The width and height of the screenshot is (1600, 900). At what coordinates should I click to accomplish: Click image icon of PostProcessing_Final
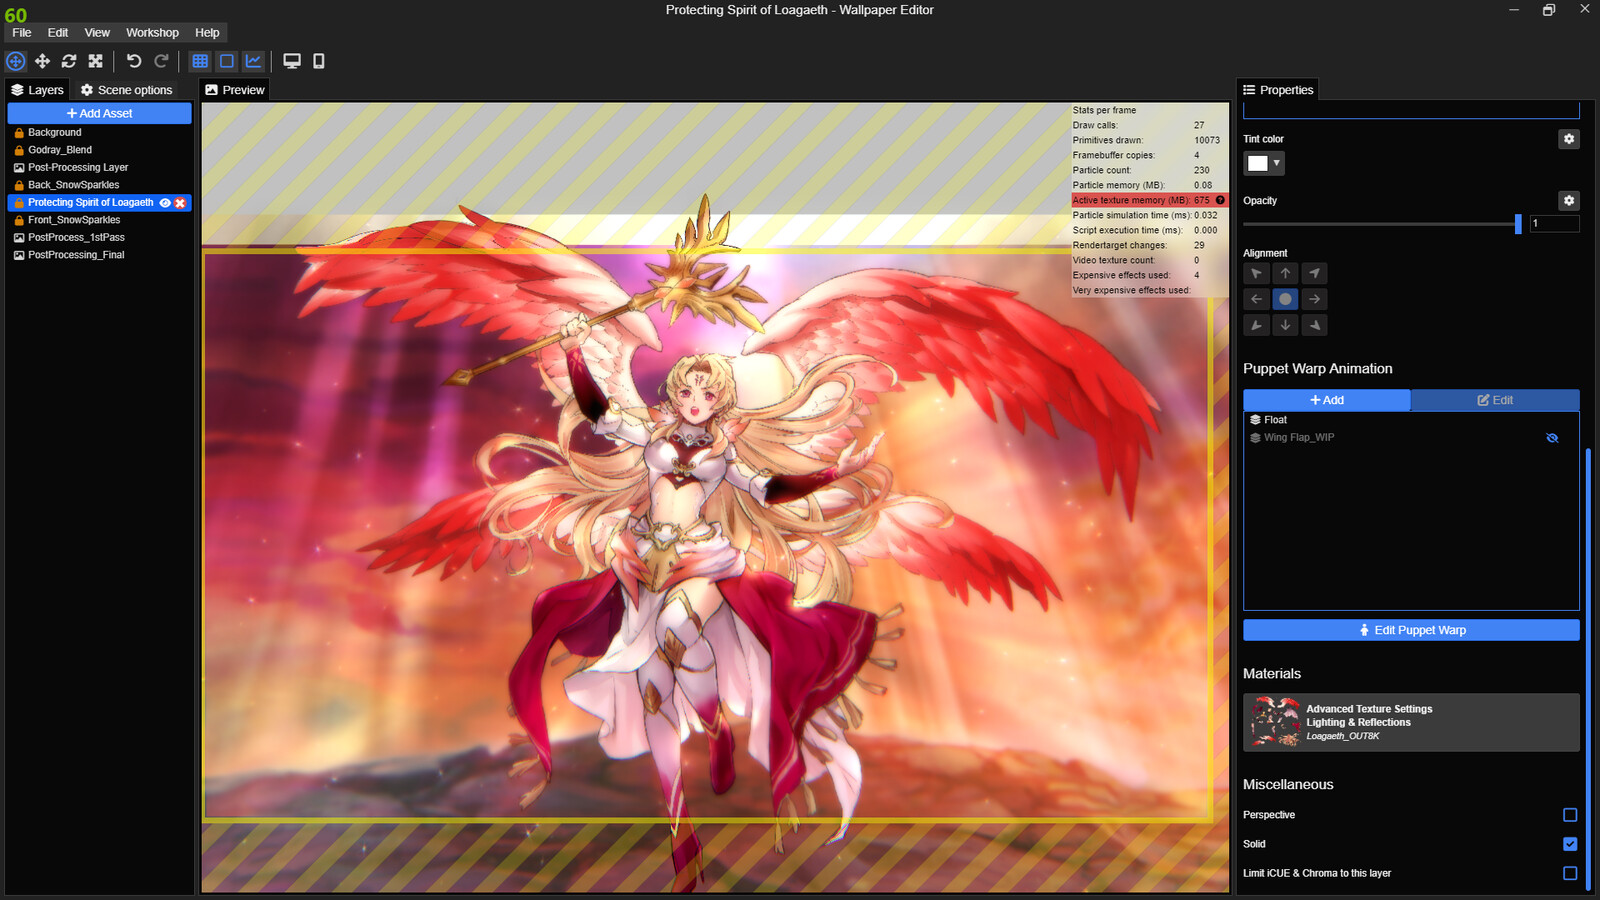click(x=19, y=255)
